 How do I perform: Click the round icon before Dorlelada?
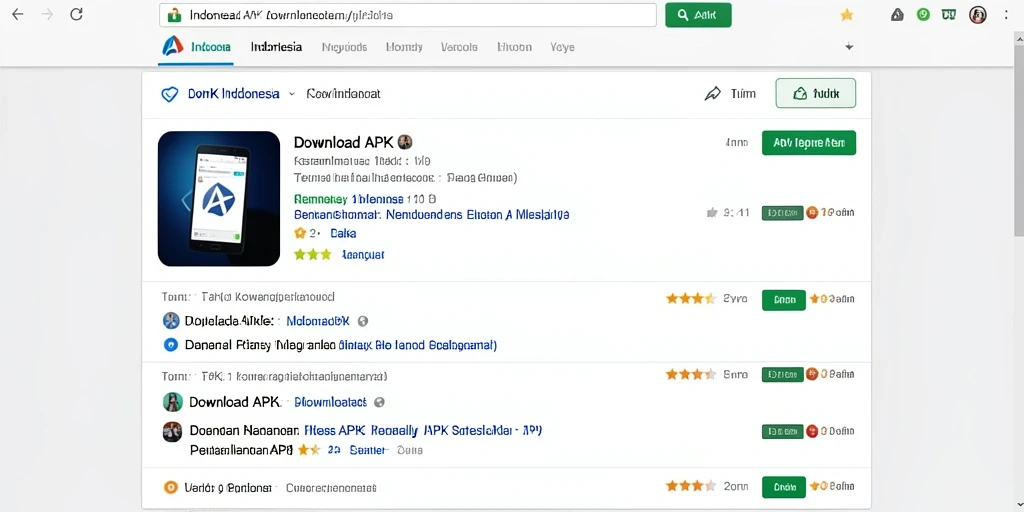(170, 321)
